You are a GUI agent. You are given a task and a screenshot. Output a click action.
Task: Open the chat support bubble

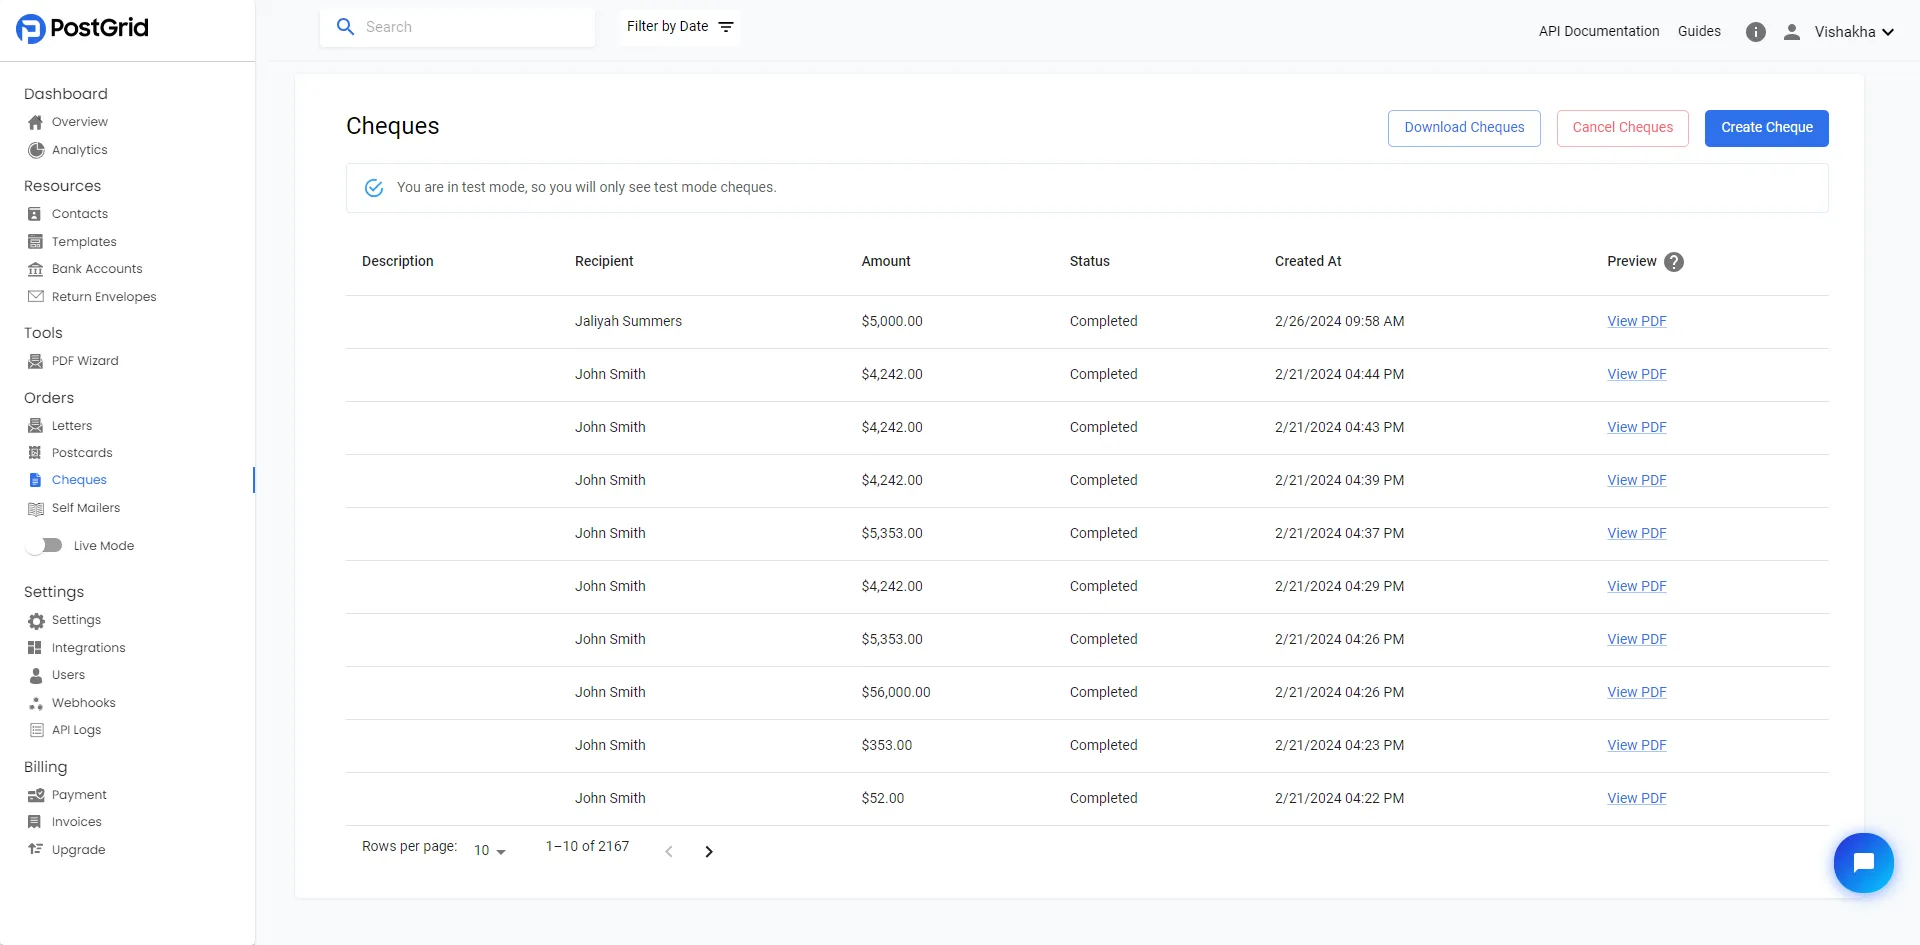coord(1863,862)
